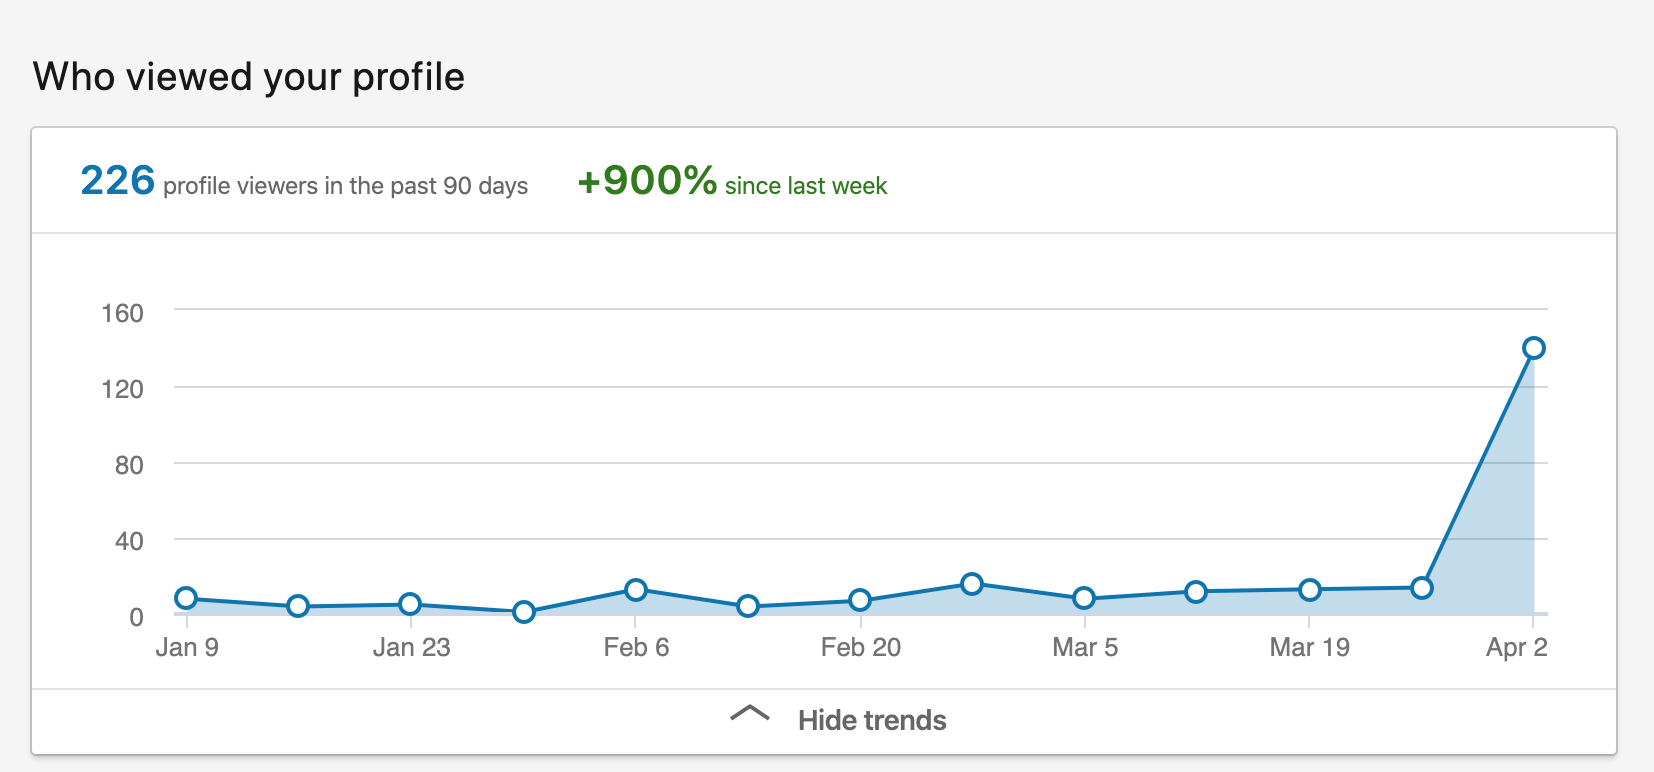Select the Apr 2 peak data point
Screen dimensions: 1654x772
[1534, 348]
